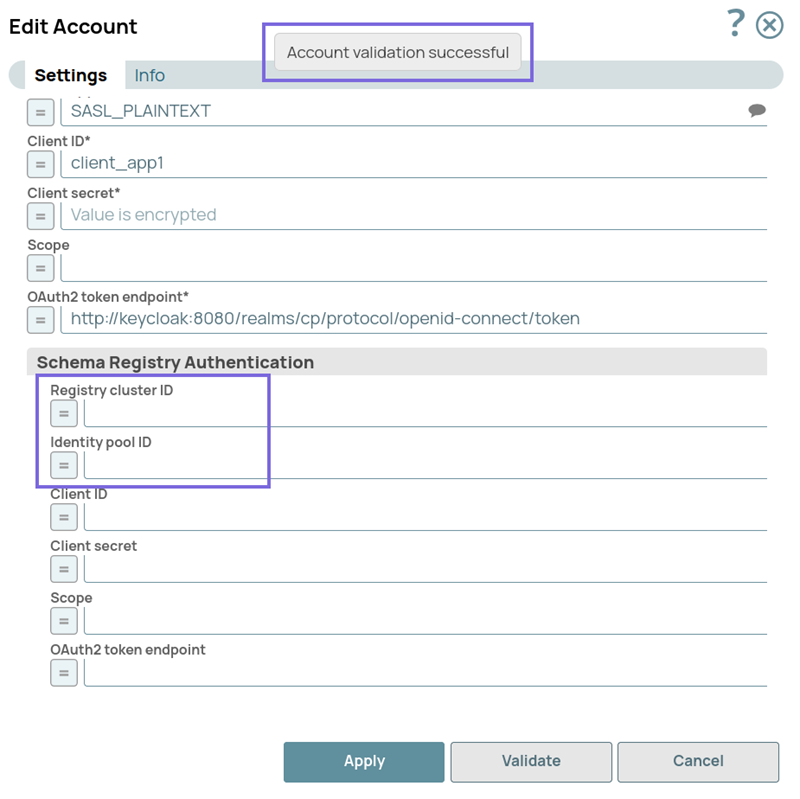Screen dimensions: 800x799
Task: Click the substitution icon beside the registry Scope
Action: click(62, 621)
